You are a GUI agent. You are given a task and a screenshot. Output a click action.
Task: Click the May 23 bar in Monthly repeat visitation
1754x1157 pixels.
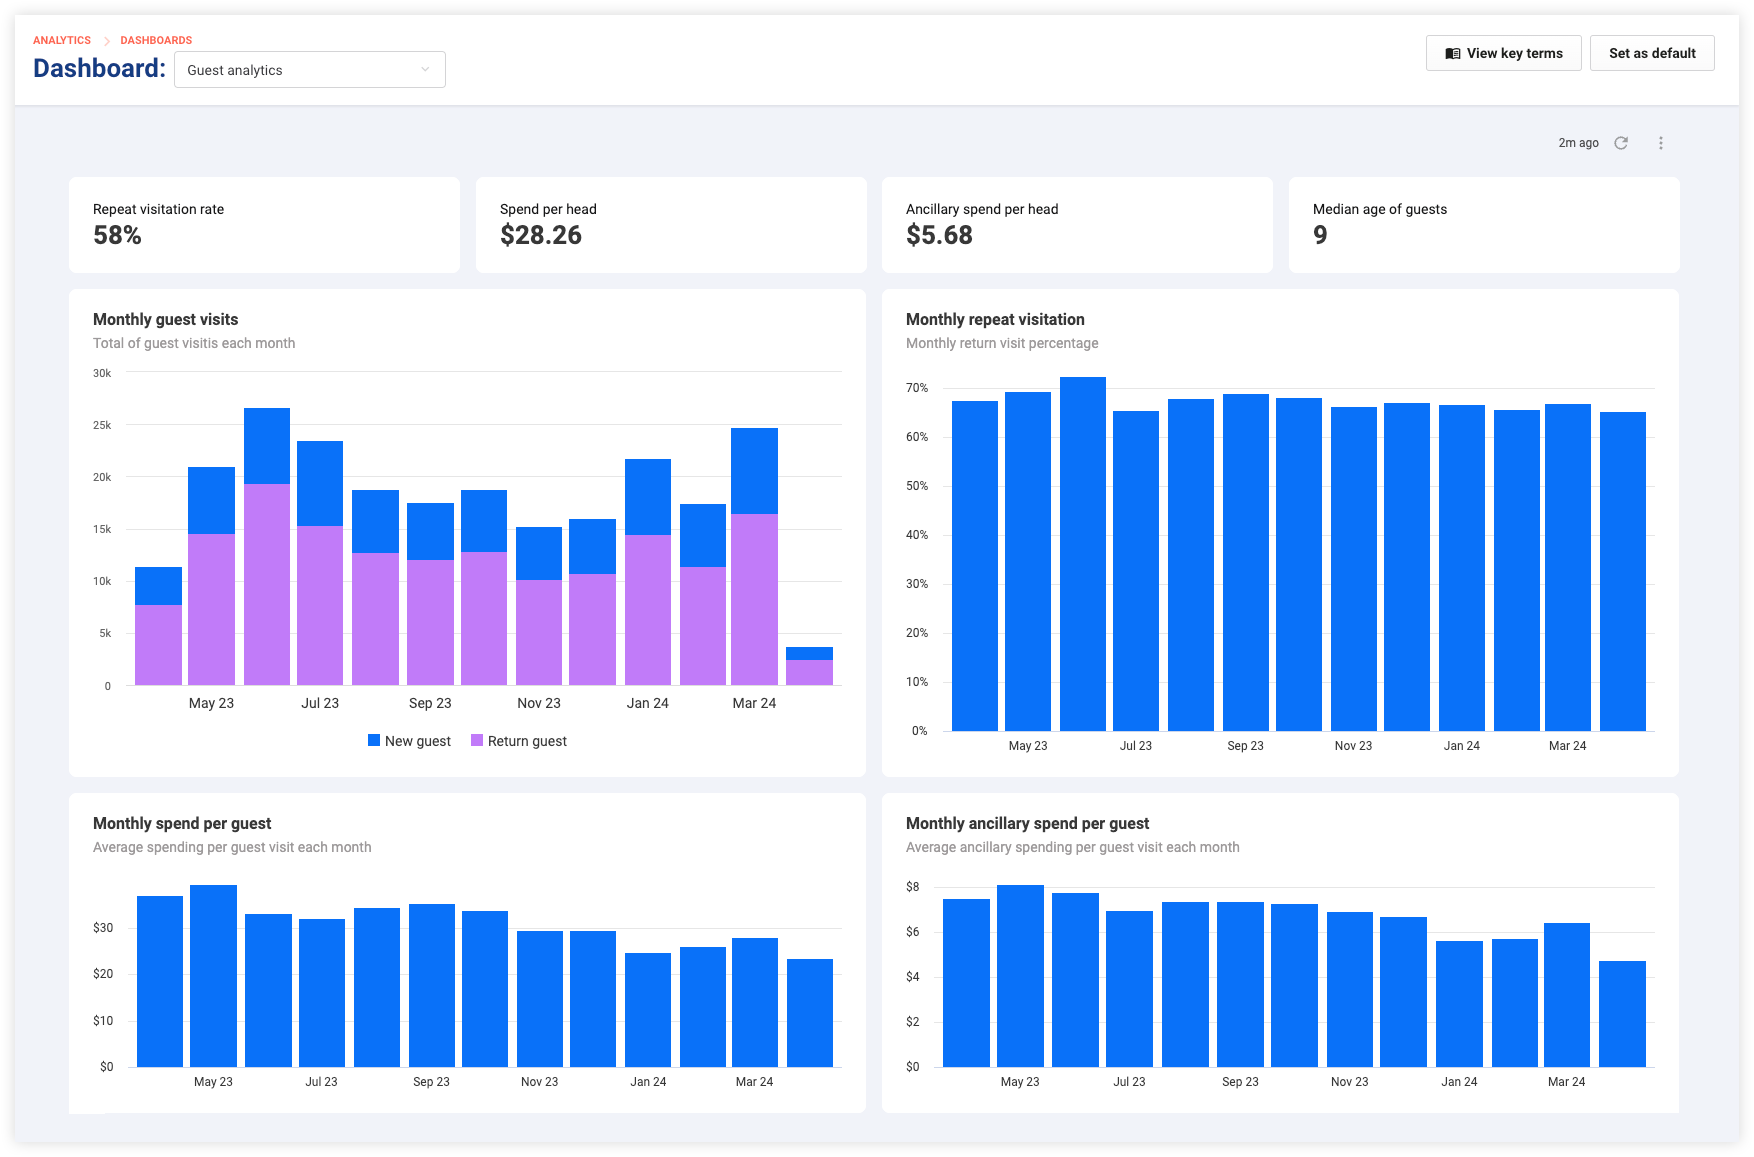coord(1028,561)
